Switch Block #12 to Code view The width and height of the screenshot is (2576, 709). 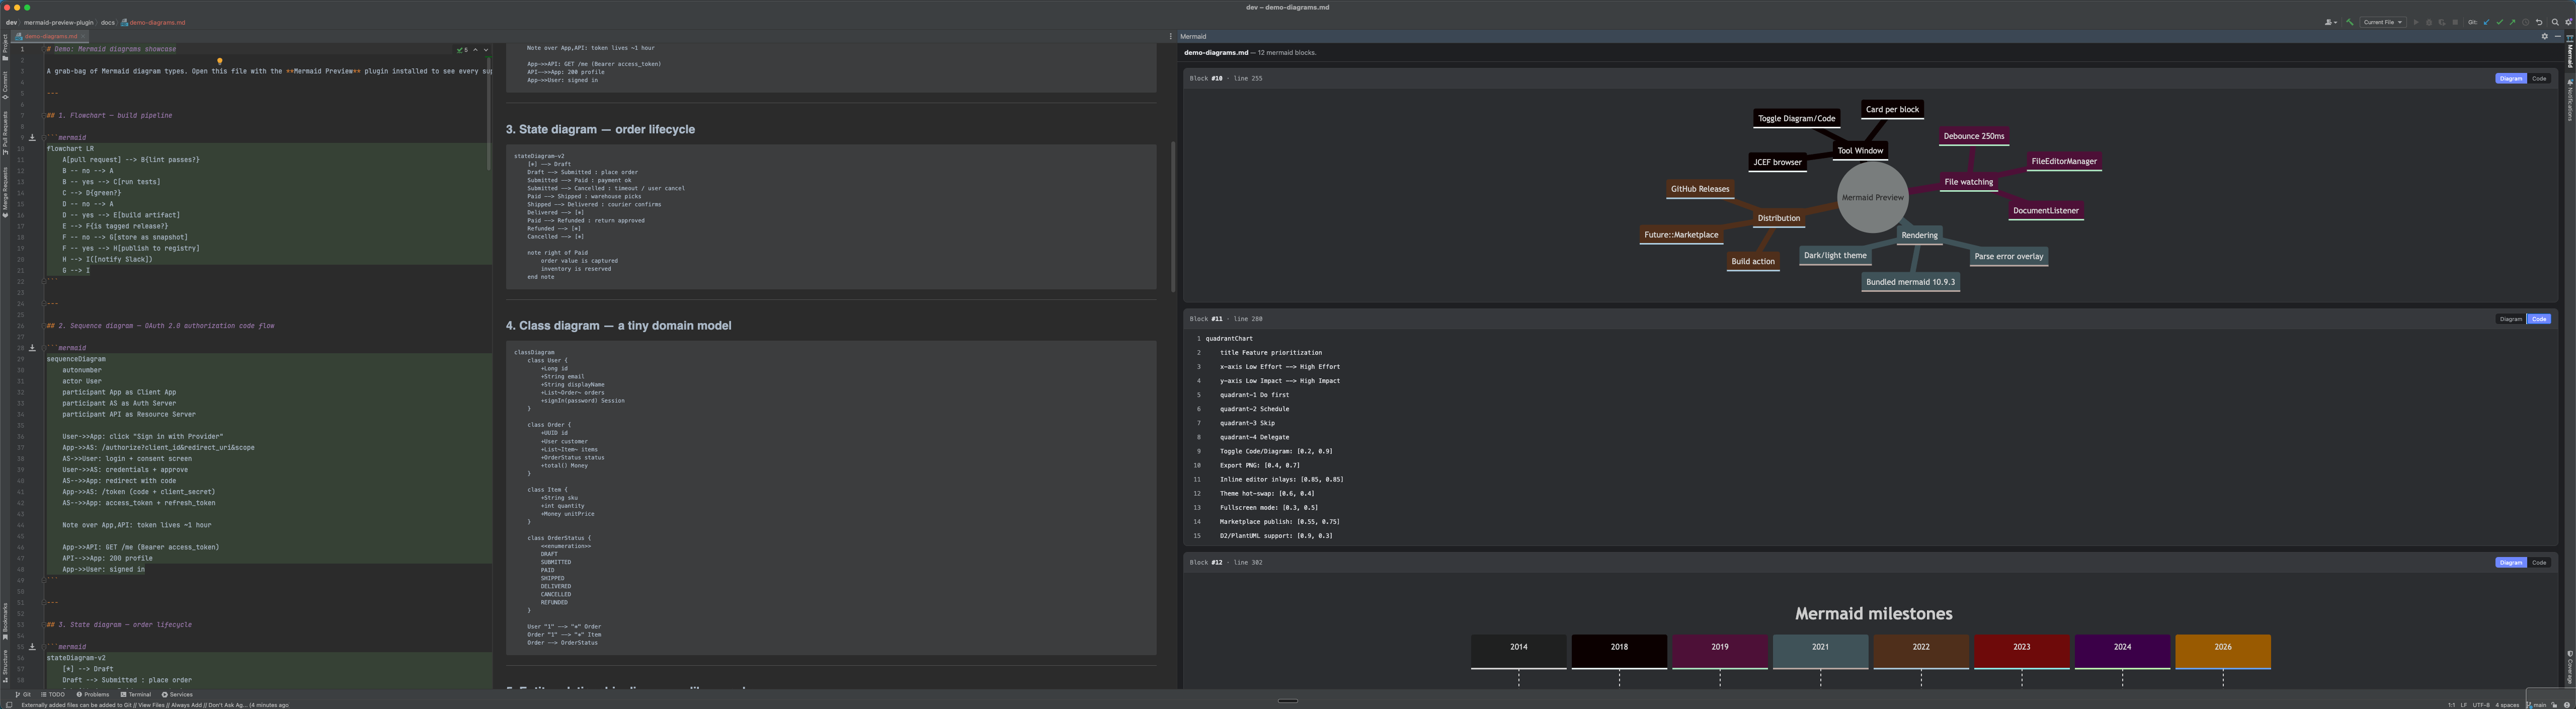coord(2539,563)
